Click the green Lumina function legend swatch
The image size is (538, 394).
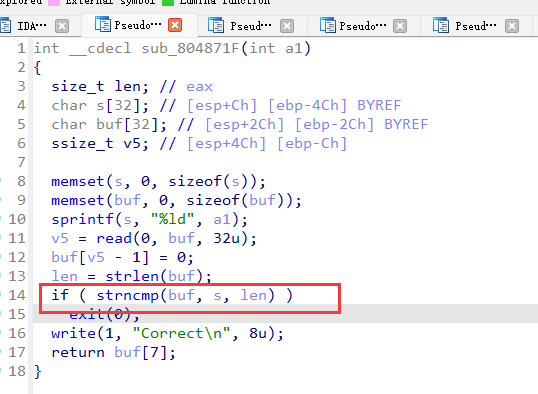pos(168,3)
